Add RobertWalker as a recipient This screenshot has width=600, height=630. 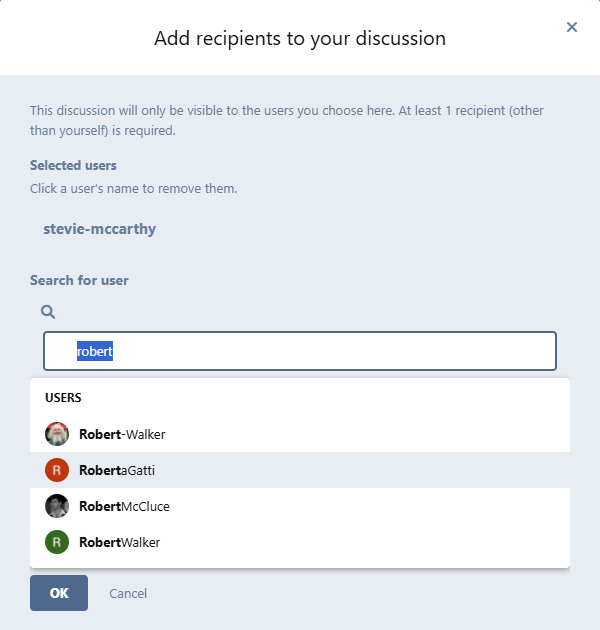(119, 542)
